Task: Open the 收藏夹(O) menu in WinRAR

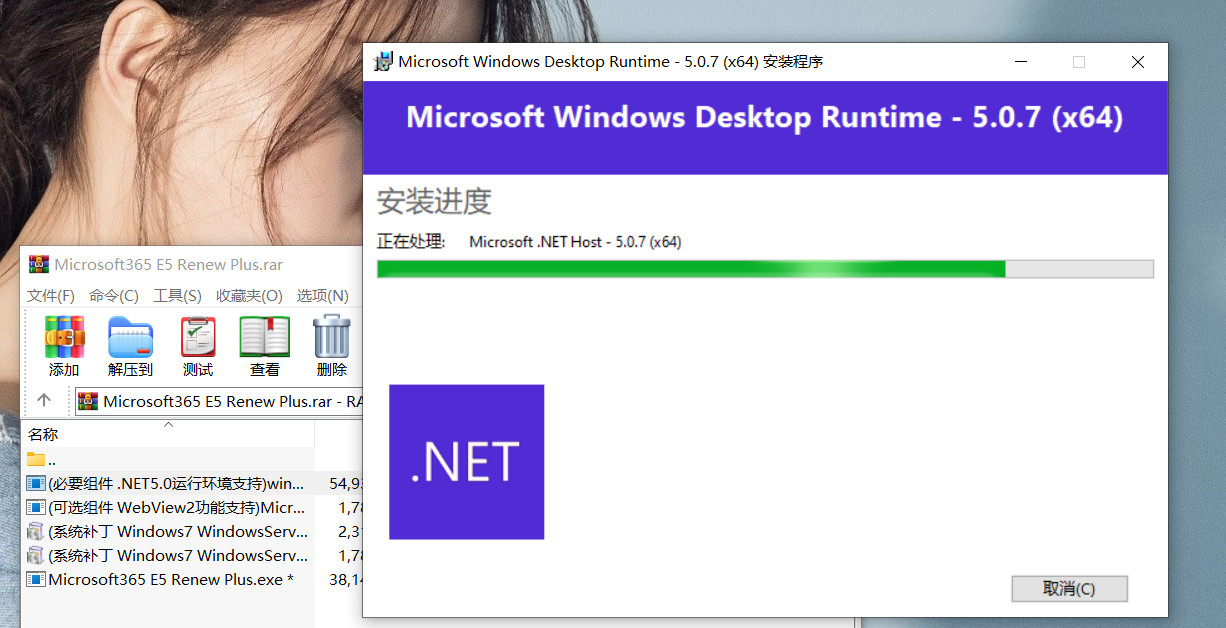Action: [249, 295]
